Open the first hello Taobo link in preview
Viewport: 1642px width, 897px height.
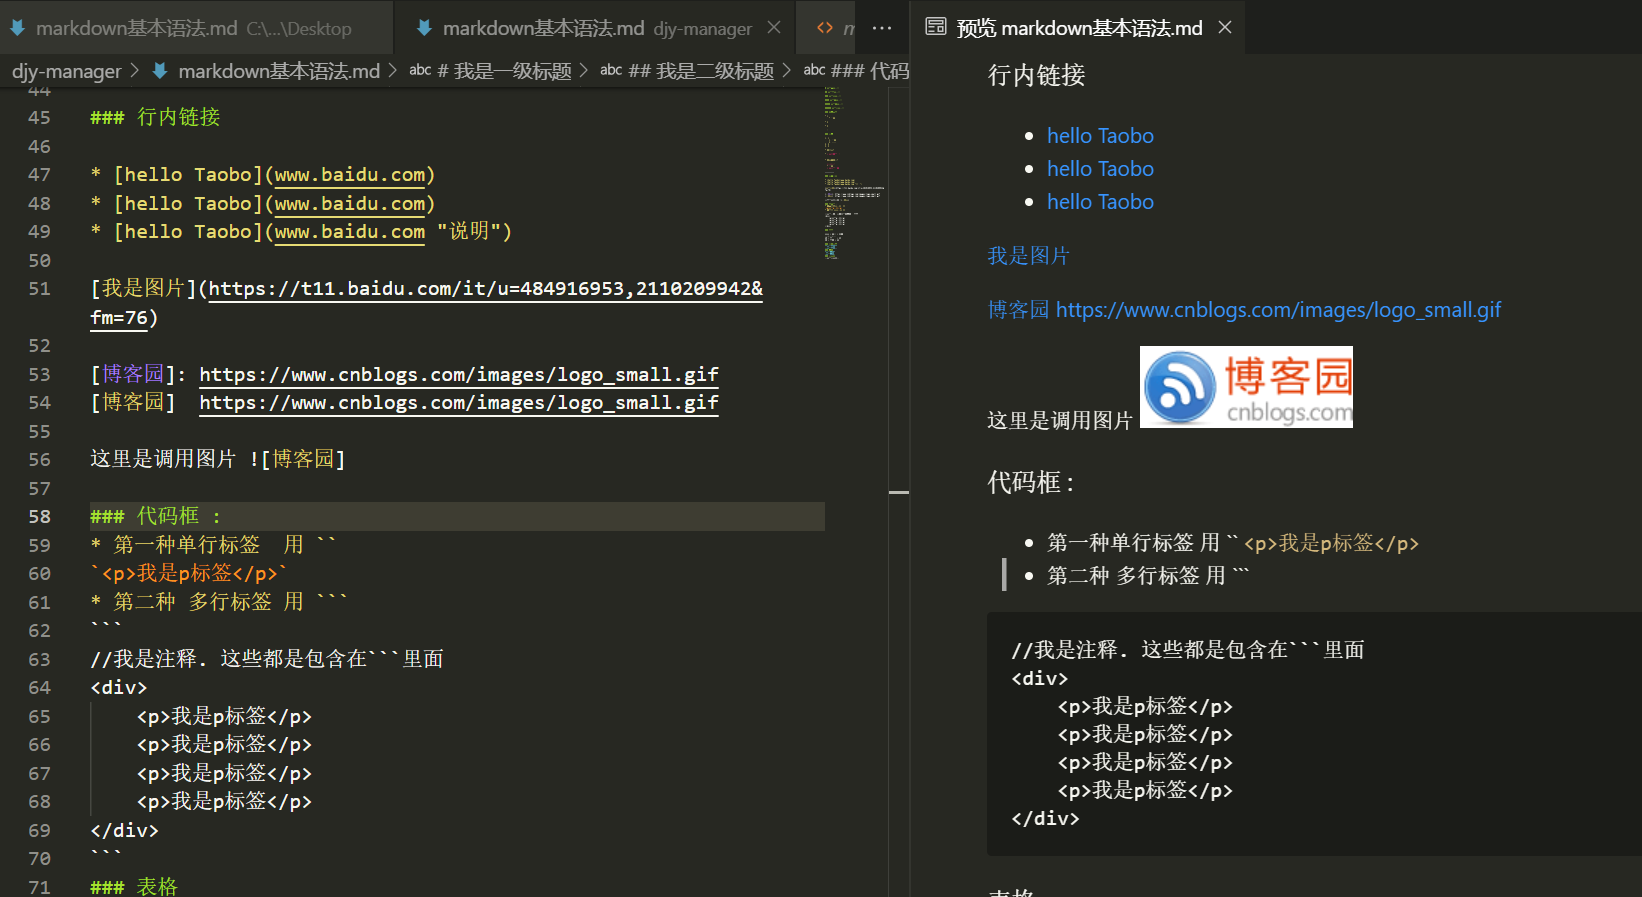pos(1100,136)
